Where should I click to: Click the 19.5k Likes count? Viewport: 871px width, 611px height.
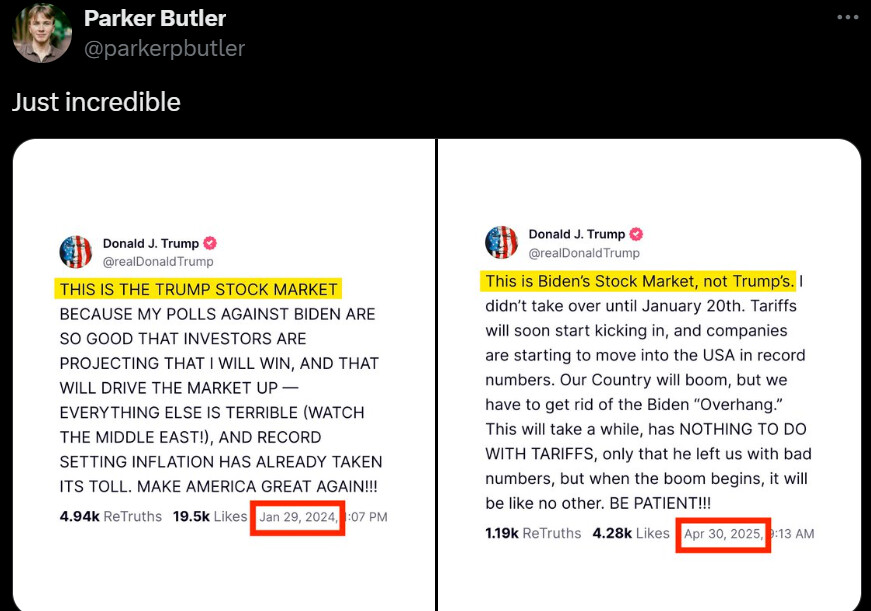pyautogui.click(x=210, y=517)
